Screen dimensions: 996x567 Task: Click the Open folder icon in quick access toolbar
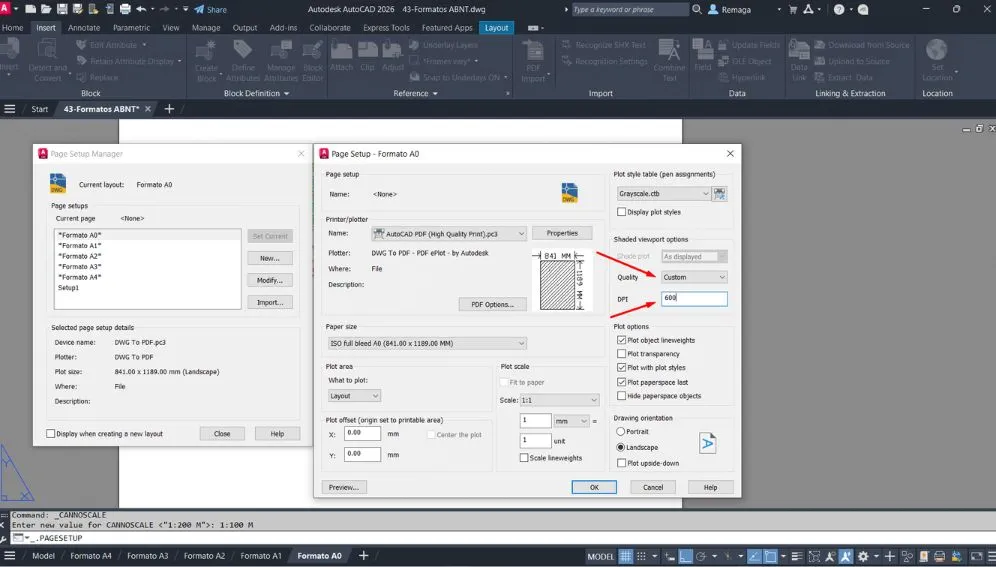pyautogui.click(x=46, y=10)
